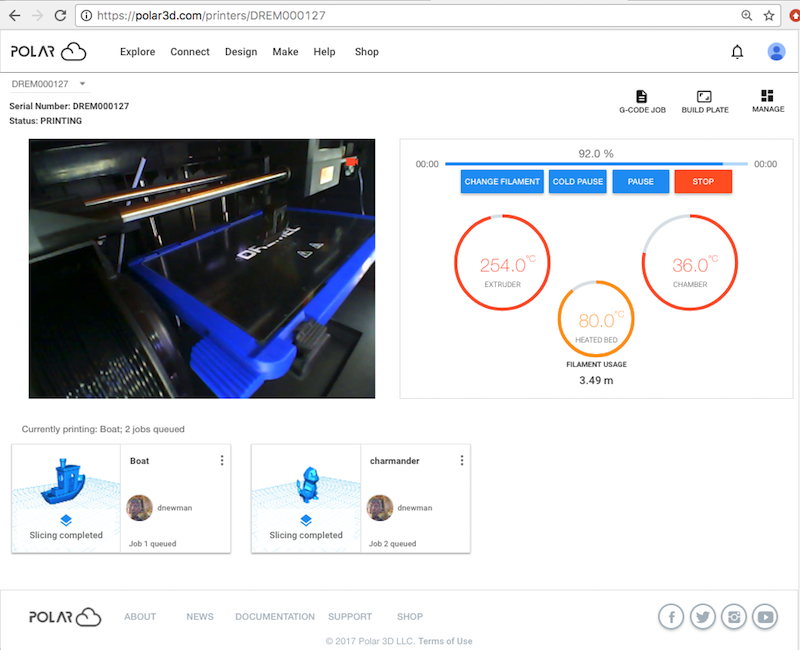Viewport: 800px width, 650px height.
Task: Open the YouTube footer icon
Action: 765,617
